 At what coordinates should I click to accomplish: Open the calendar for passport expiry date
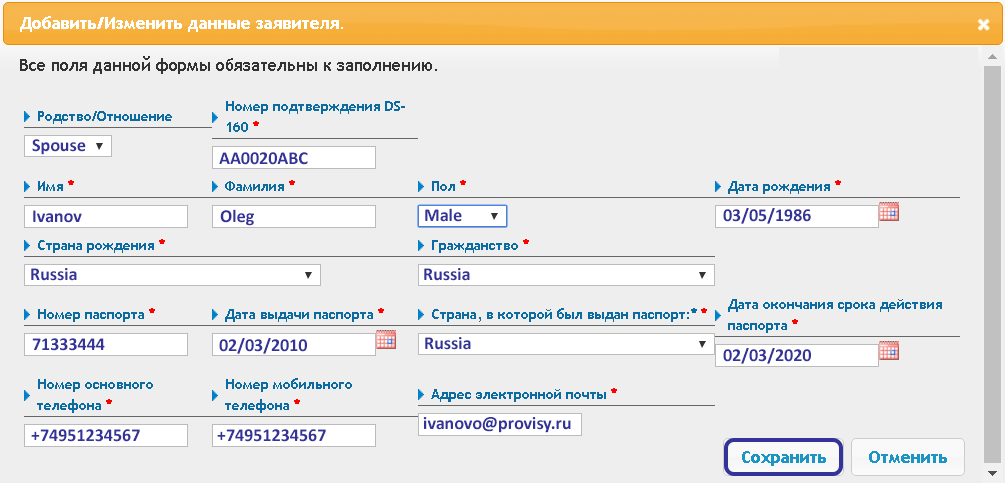889,350
